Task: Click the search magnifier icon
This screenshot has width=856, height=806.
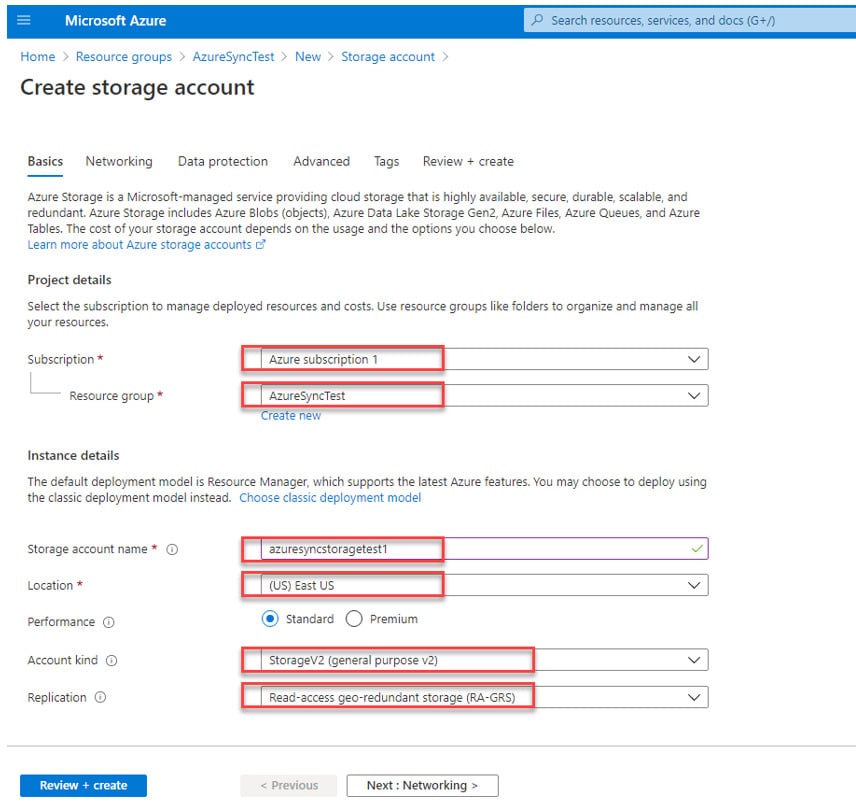Action: pos(537,20)
